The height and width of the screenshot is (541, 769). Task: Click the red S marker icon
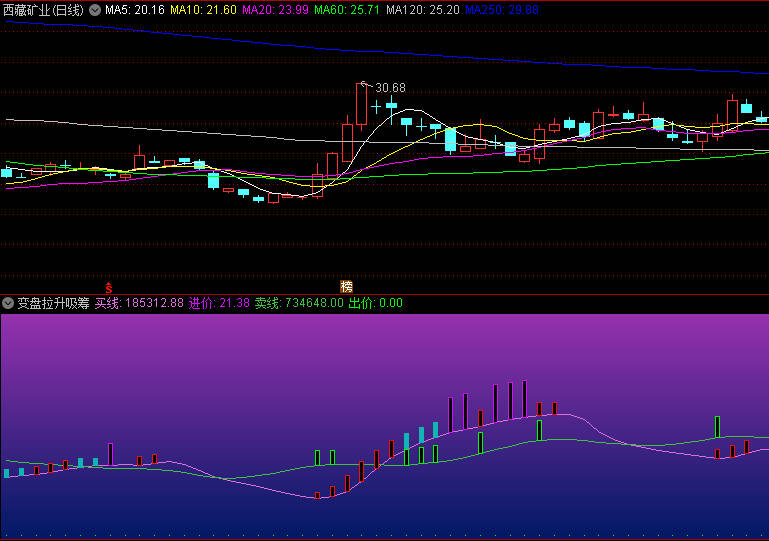point(108,288)
